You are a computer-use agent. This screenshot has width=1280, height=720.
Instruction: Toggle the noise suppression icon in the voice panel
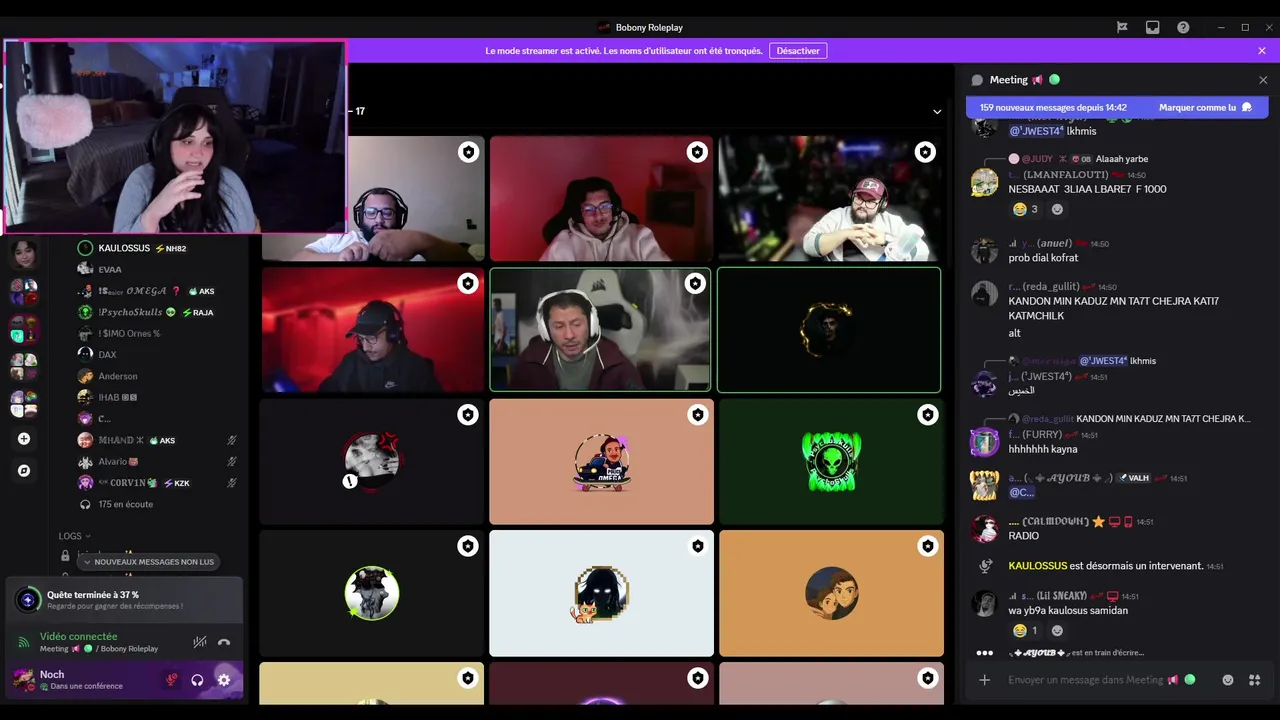click(200, 642)
